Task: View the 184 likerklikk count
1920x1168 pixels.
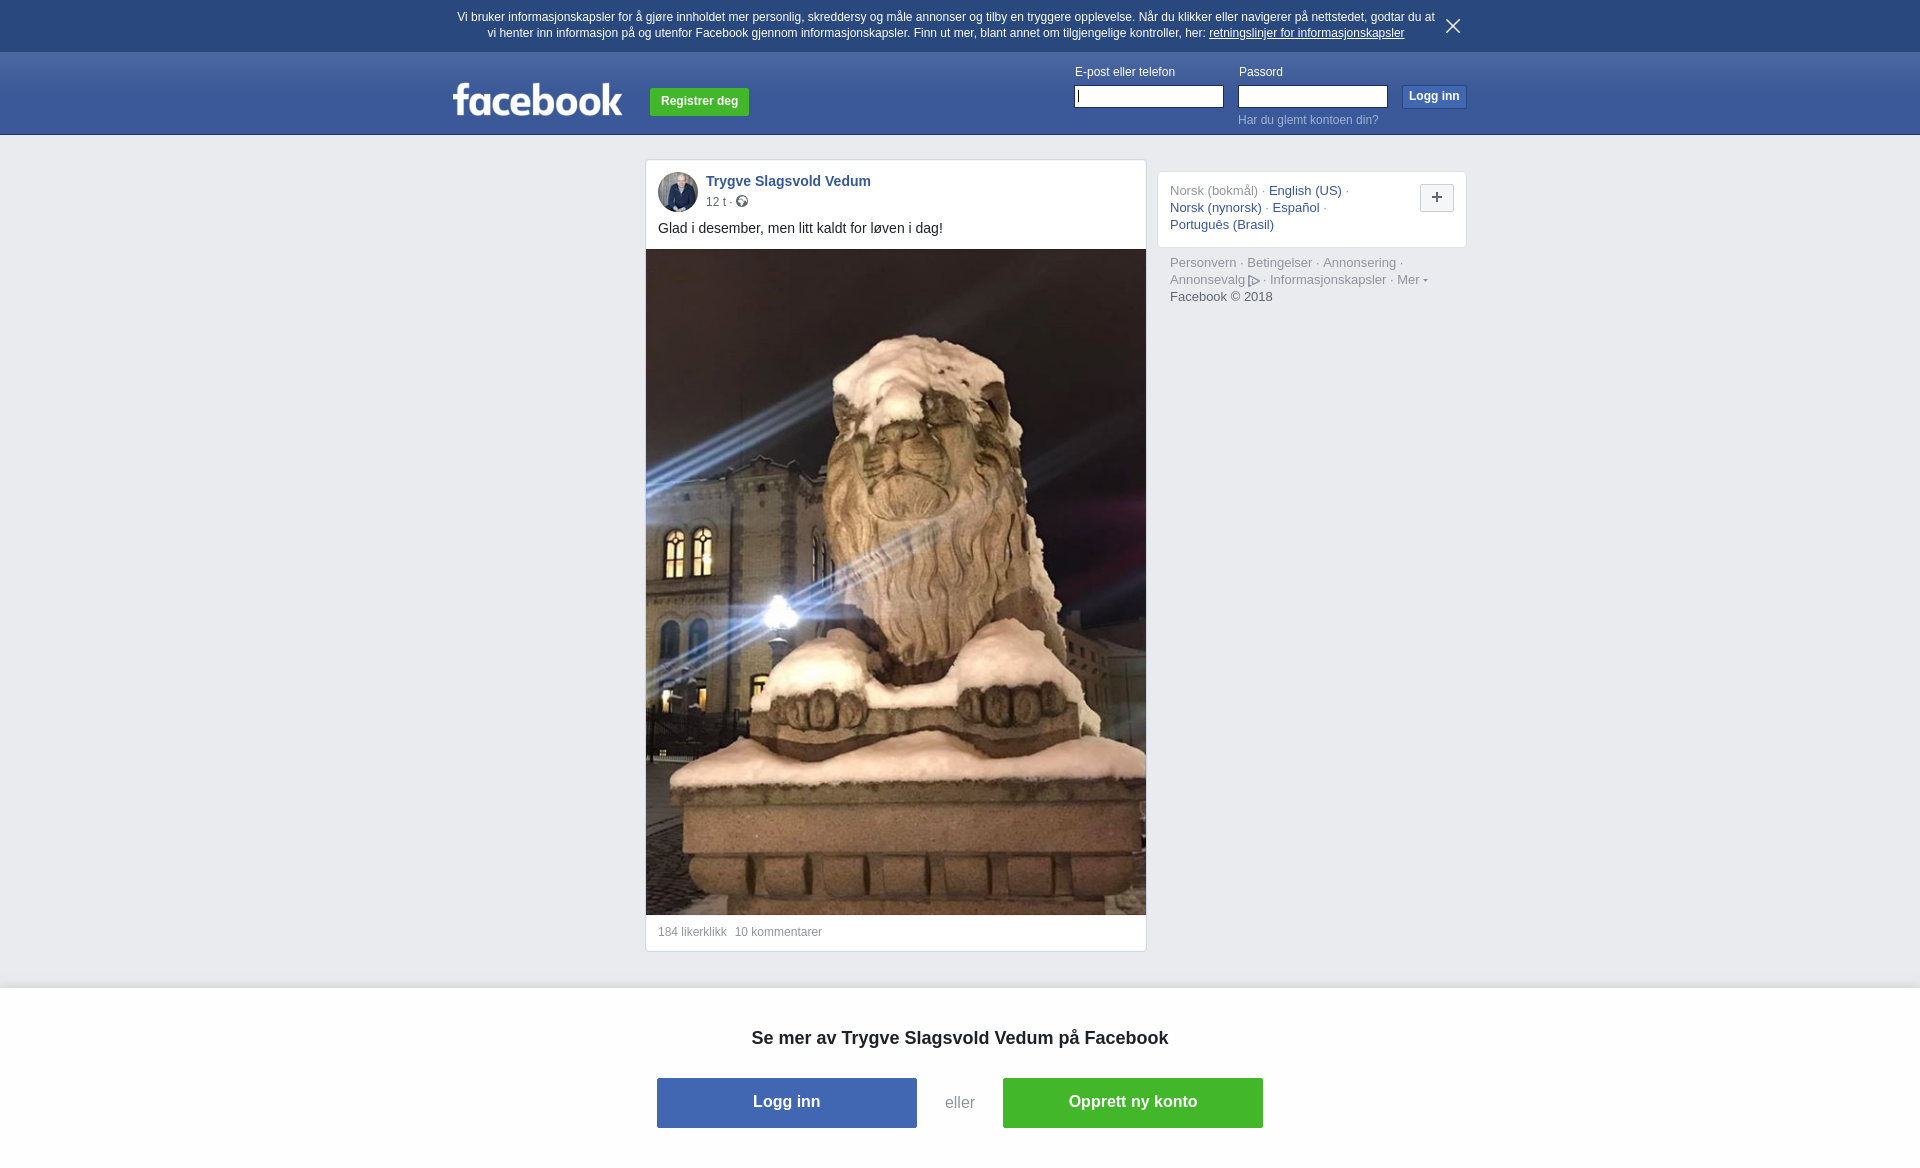Action: [692, 932]
